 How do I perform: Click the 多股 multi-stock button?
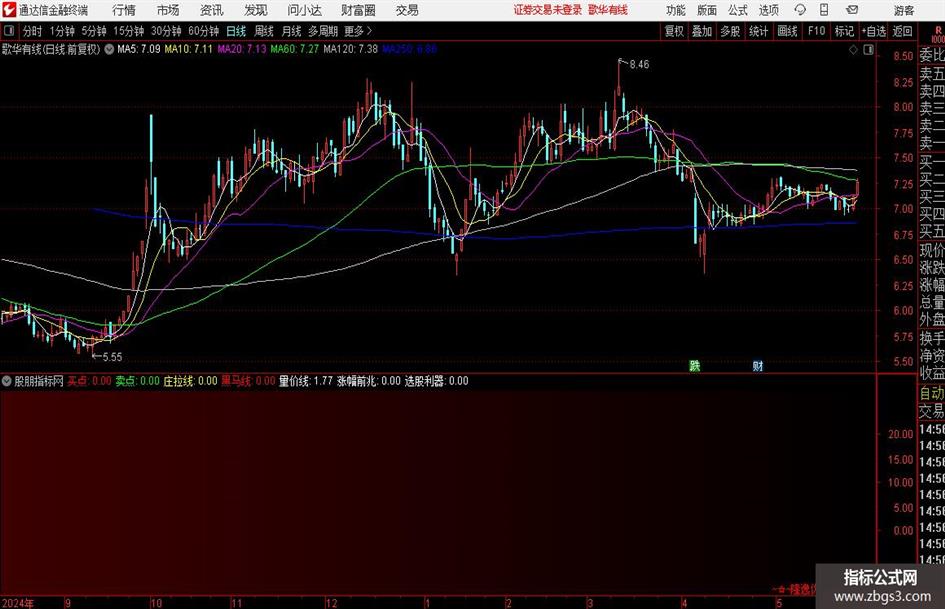[x=730, y=31]
